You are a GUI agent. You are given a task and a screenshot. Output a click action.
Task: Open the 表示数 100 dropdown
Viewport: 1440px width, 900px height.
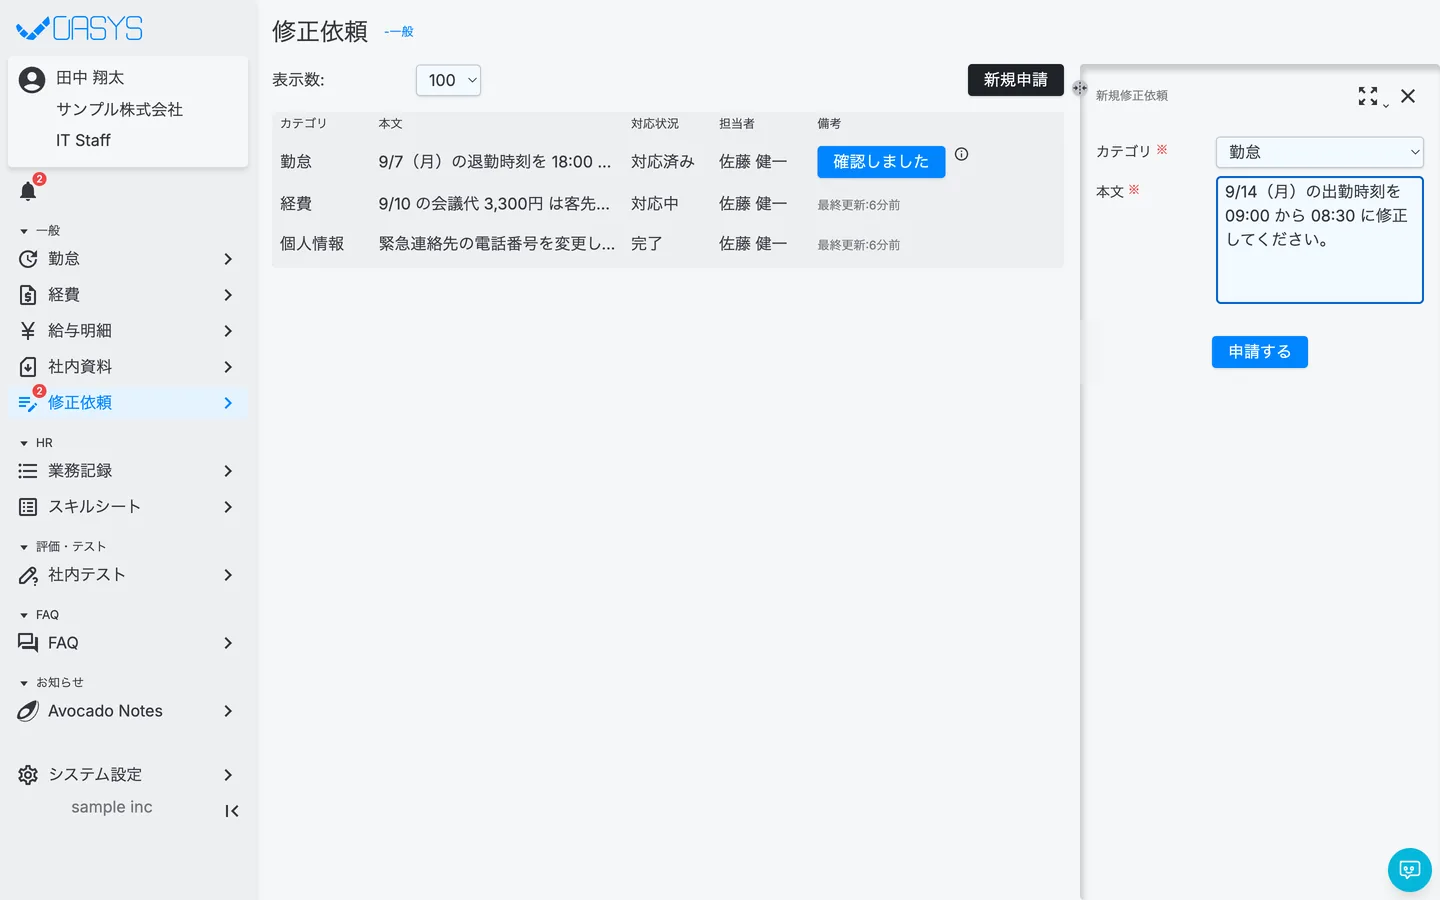448,80
